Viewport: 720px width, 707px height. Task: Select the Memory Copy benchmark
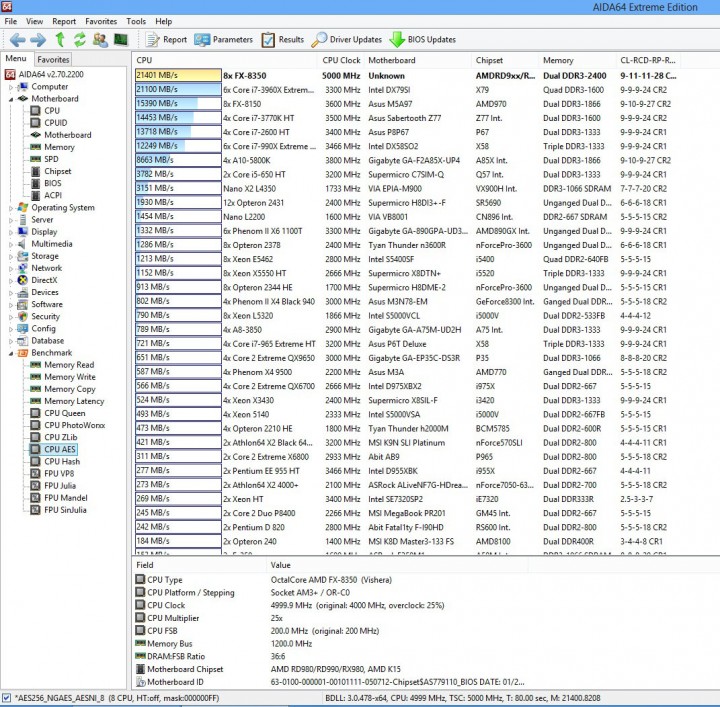point(63,389)
